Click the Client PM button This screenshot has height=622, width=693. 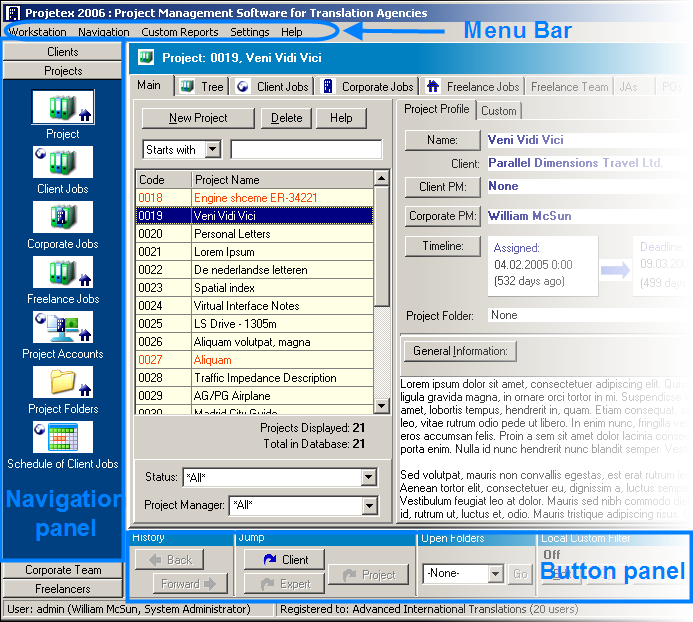(442, 187)
